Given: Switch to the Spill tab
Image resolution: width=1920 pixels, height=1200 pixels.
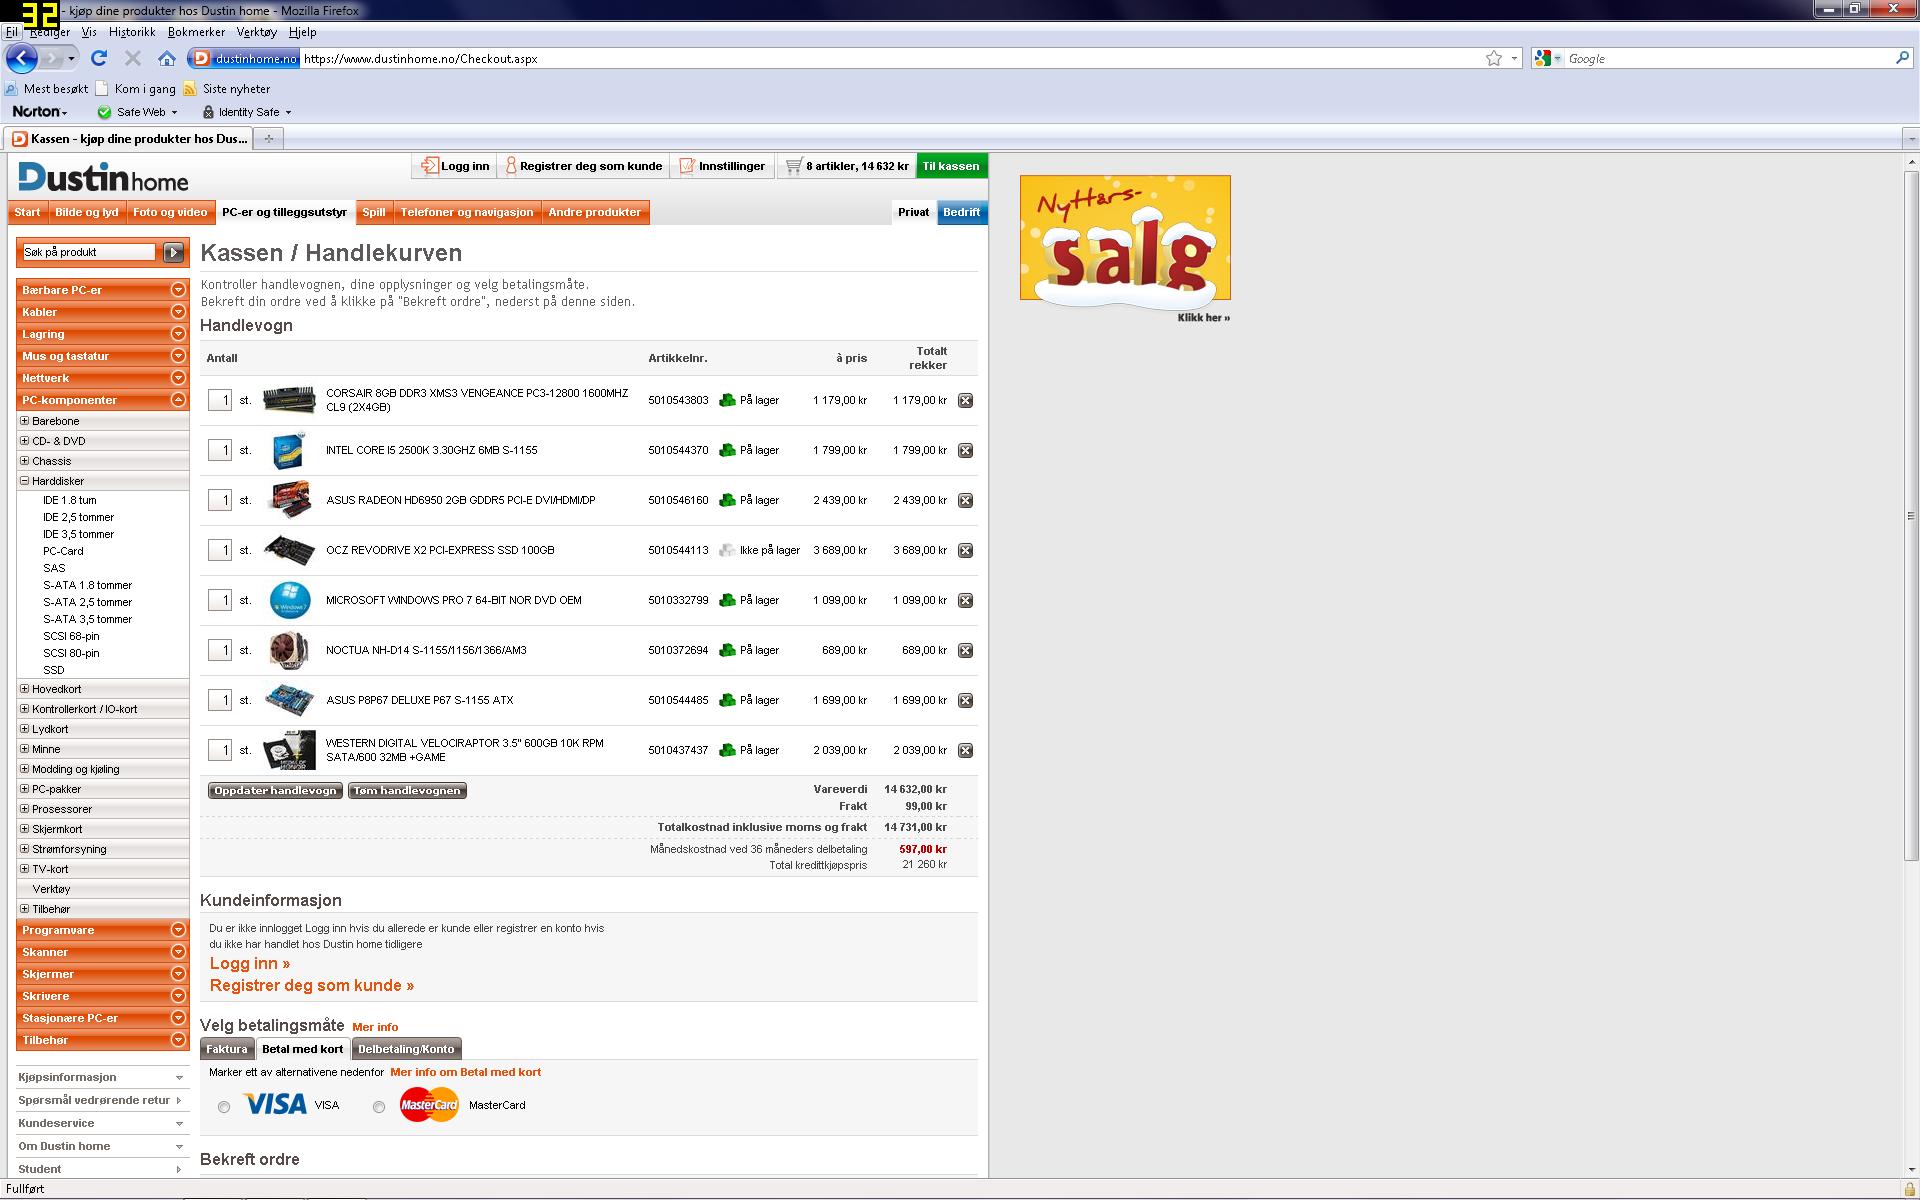Looking at the screenshot, I should point(374,212).
